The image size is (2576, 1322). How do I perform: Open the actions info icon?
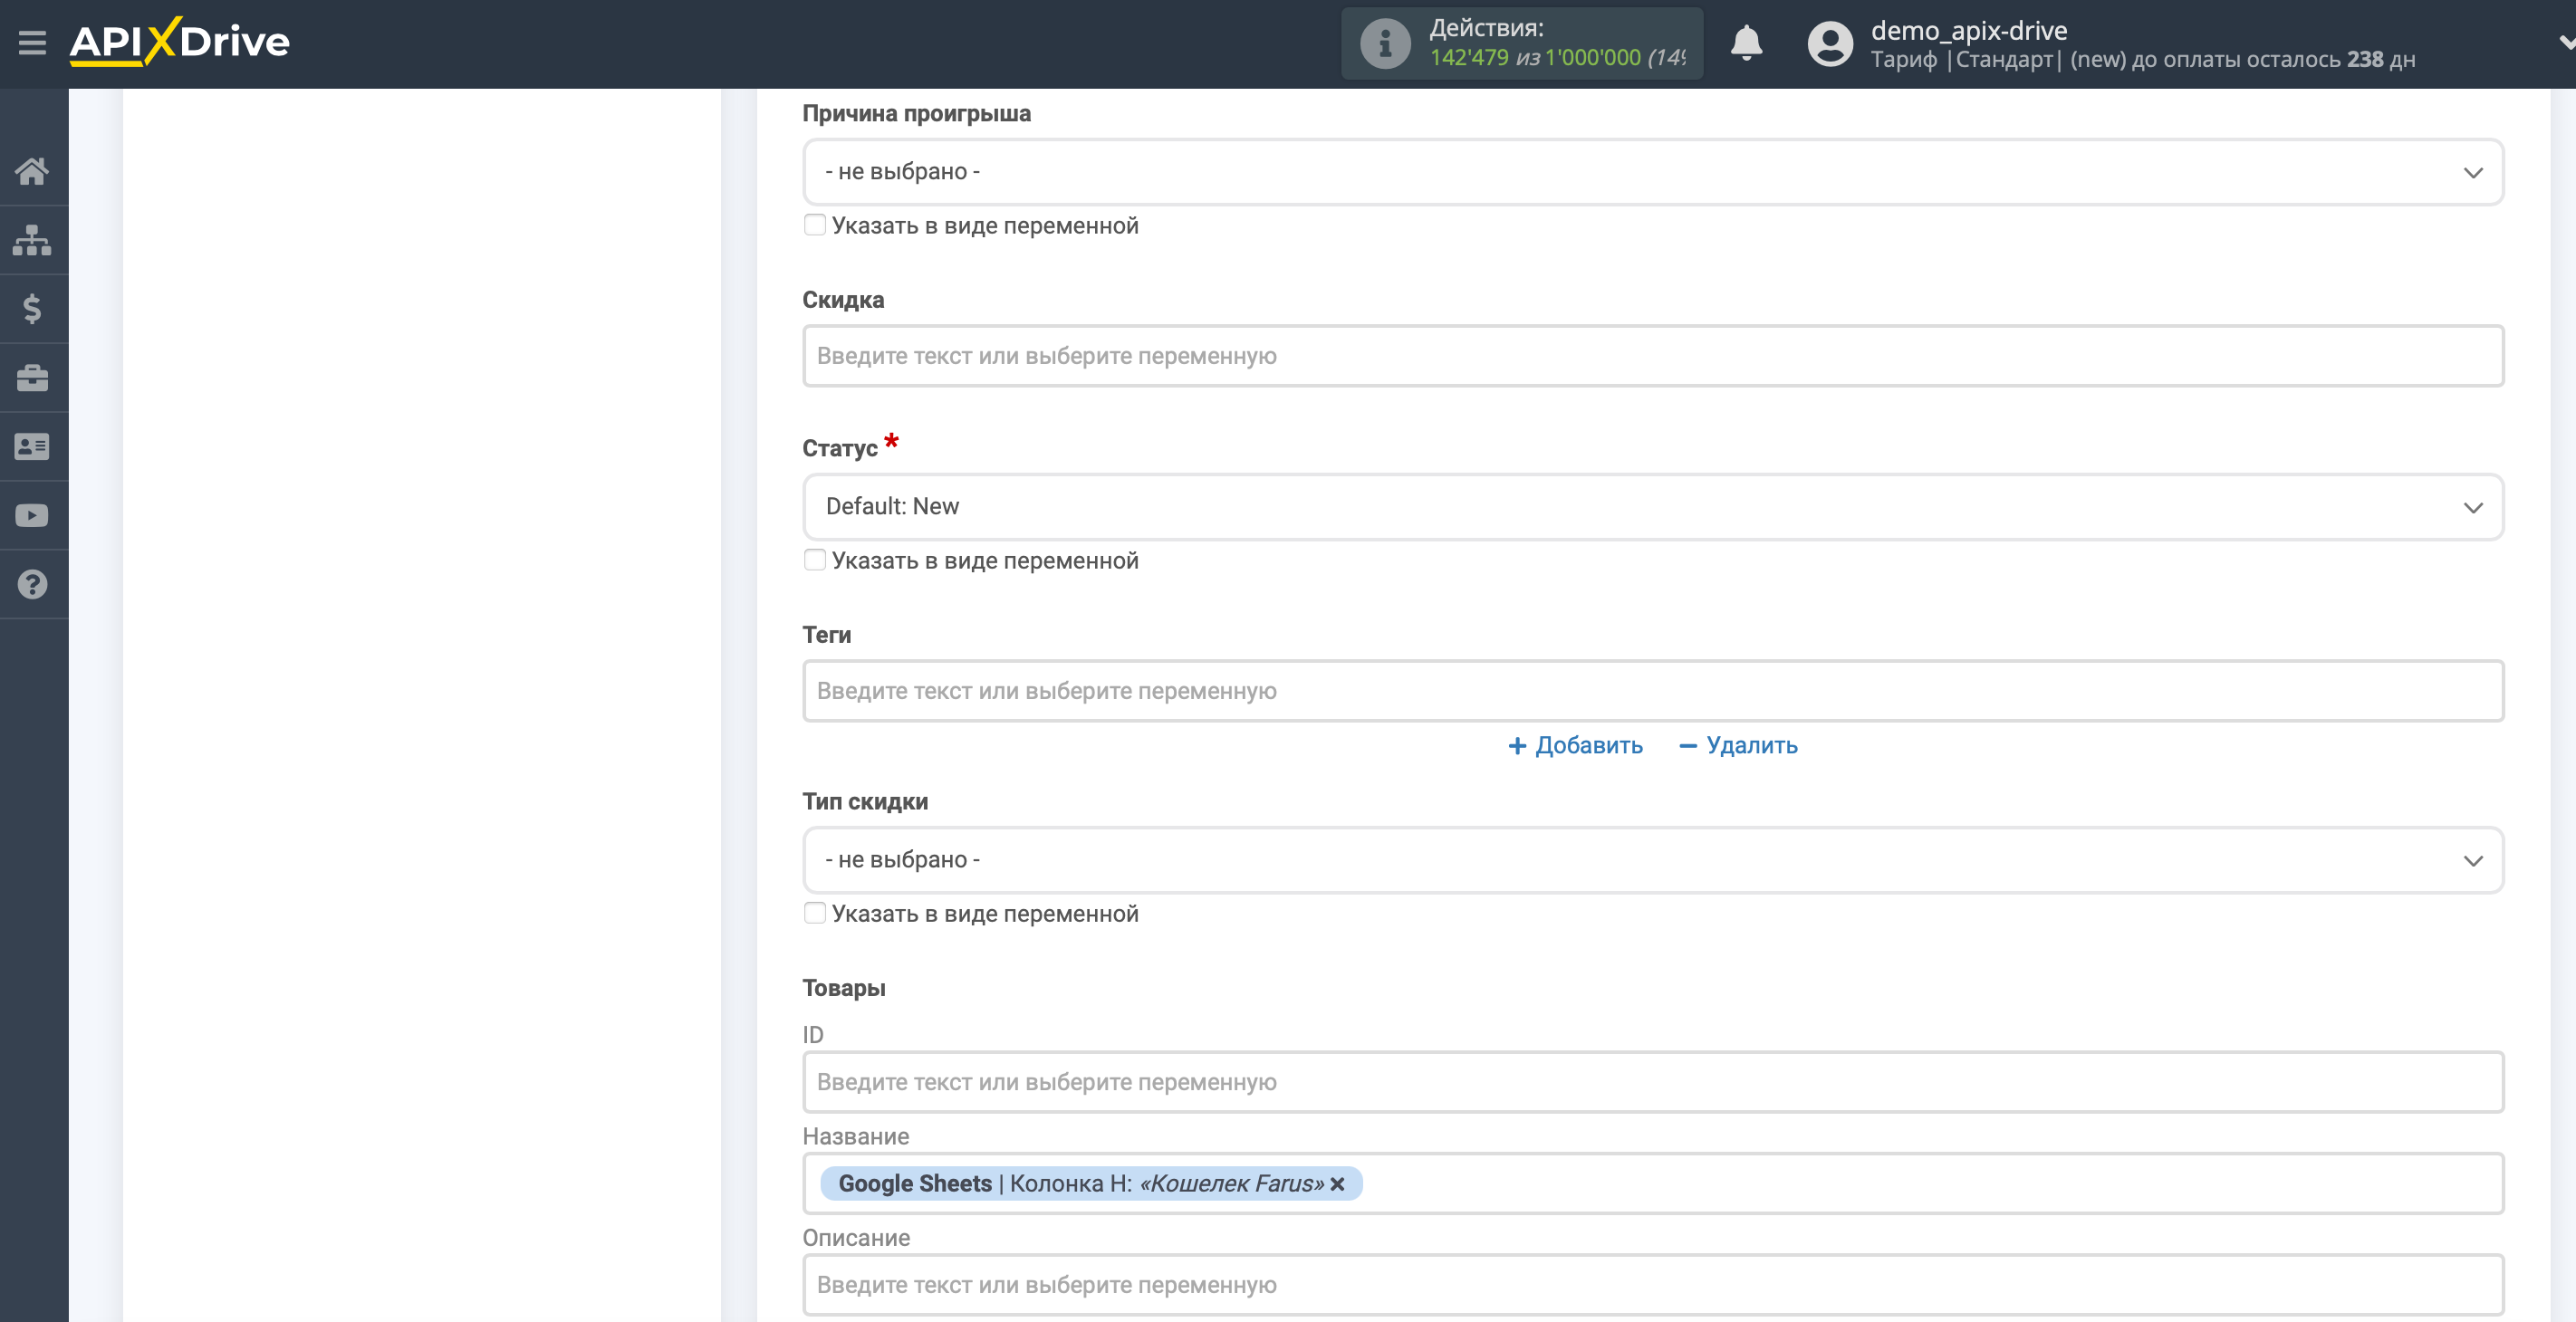1385,43
